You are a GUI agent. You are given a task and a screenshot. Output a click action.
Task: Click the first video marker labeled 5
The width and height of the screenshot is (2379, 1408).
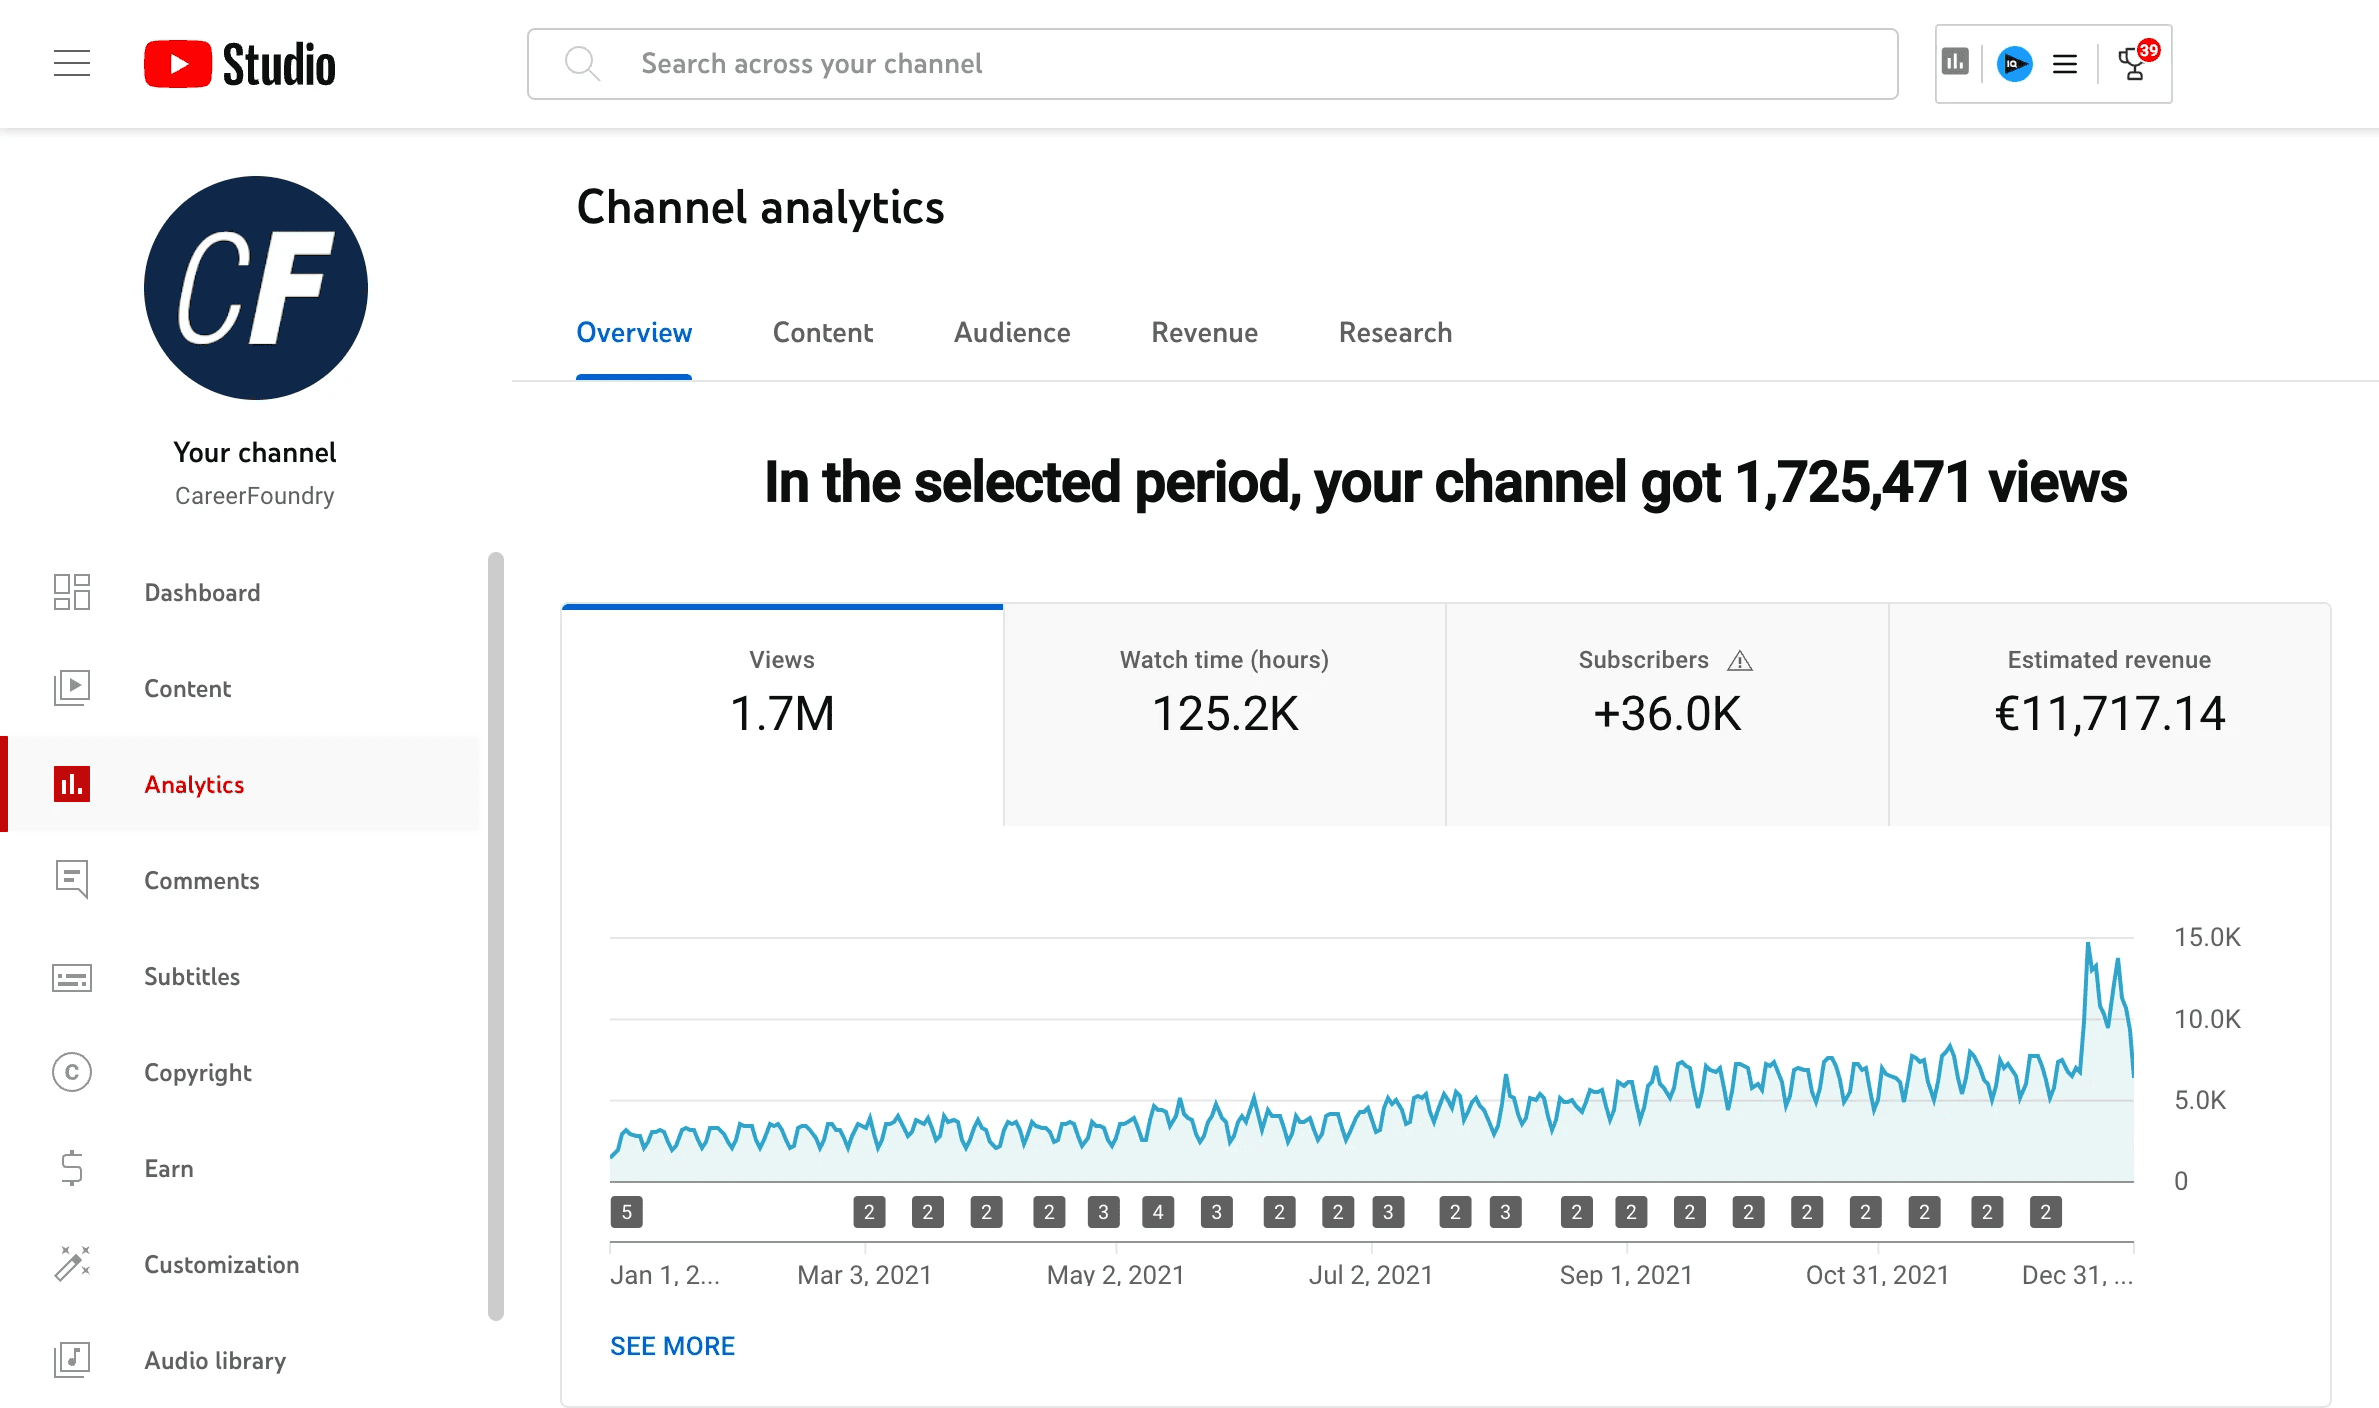point(627,1212)
